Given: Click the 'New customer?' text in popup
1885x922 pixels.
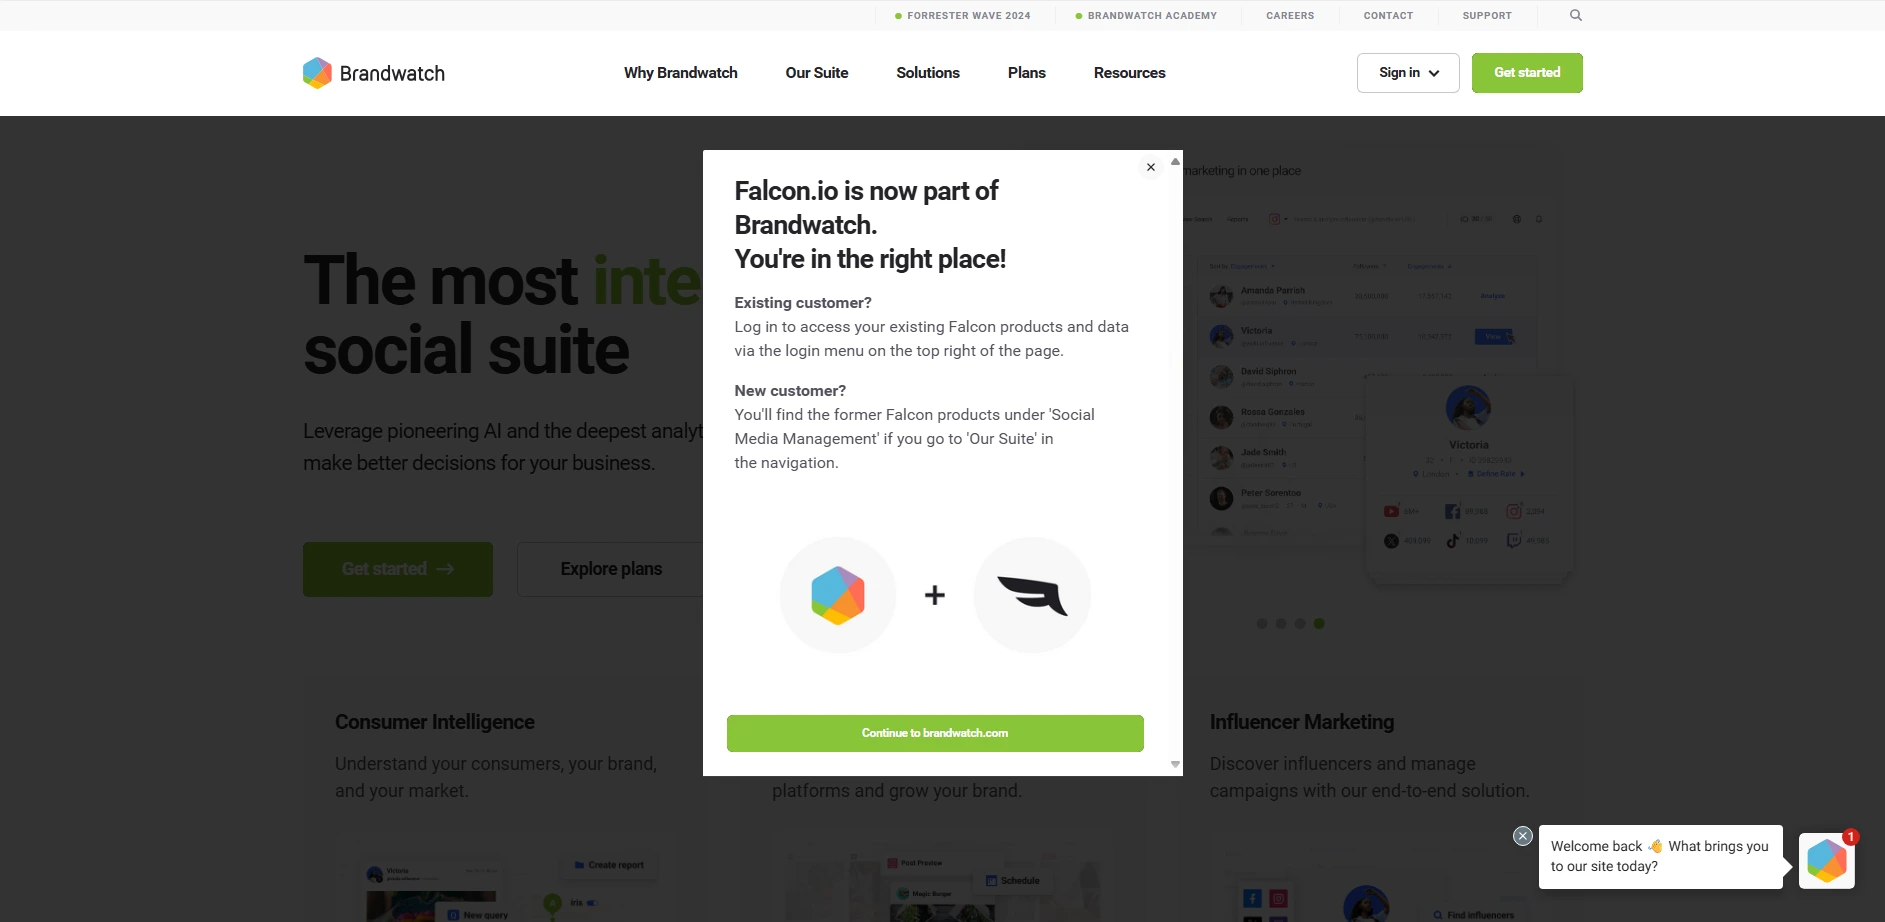Looking at the screenshot, I should tap(790, 391).
